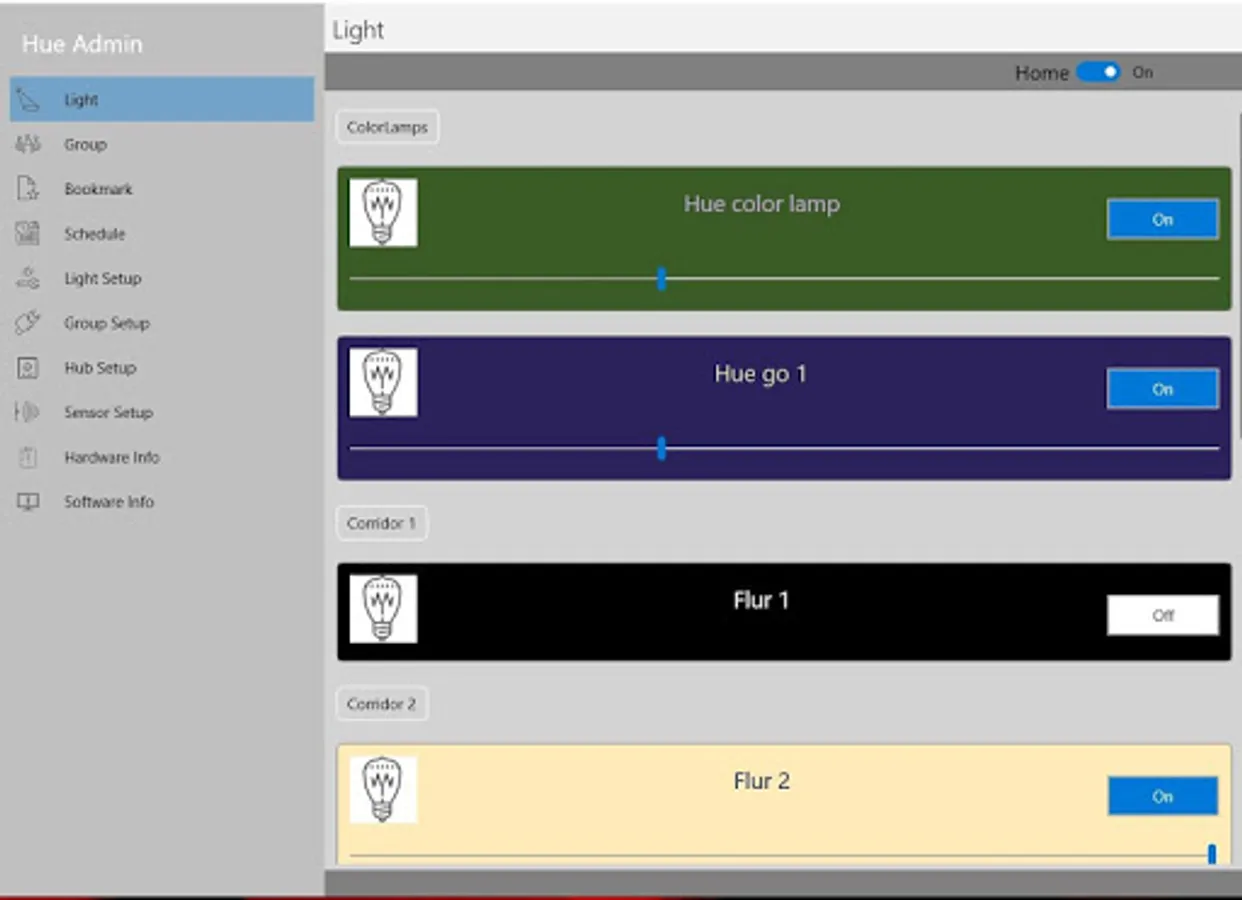This screenshot has height=900, width=1242.
Task: Click the Hue Admin app title
Action: pyautogui.click(x=82, y=44)
